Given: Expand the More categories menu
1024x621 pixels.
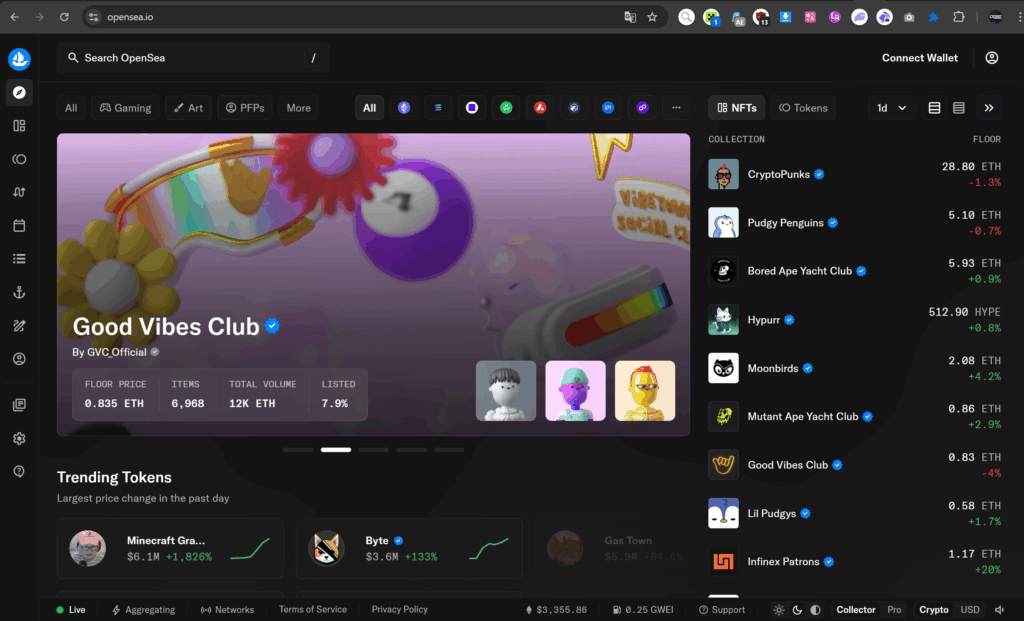Looking at the screenshot, I should click(x=298, y=108).
